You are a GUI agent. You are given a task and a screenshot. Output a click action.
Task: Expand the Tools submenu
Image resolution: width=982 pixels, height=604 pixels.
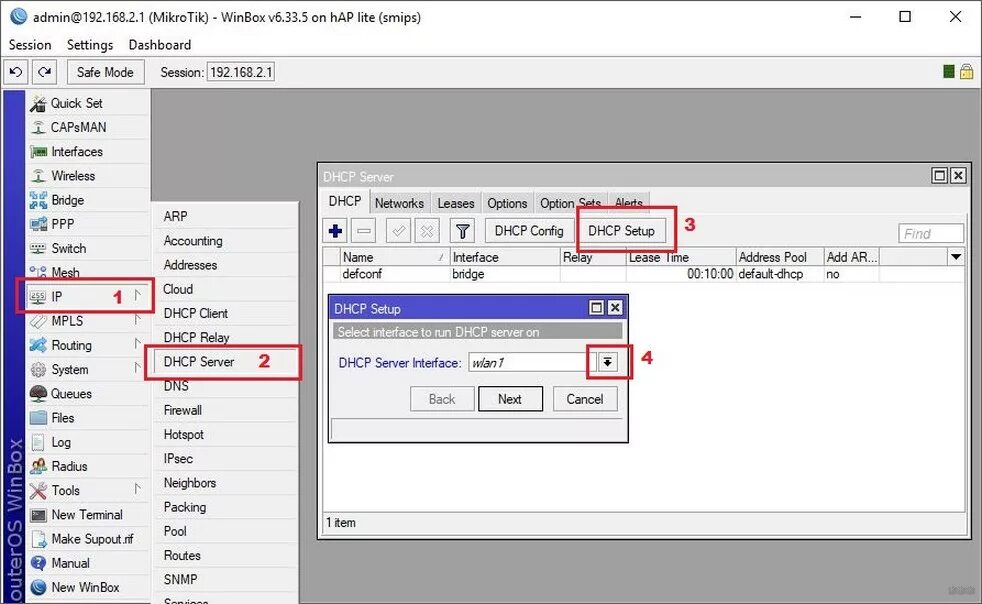[88, 491]
